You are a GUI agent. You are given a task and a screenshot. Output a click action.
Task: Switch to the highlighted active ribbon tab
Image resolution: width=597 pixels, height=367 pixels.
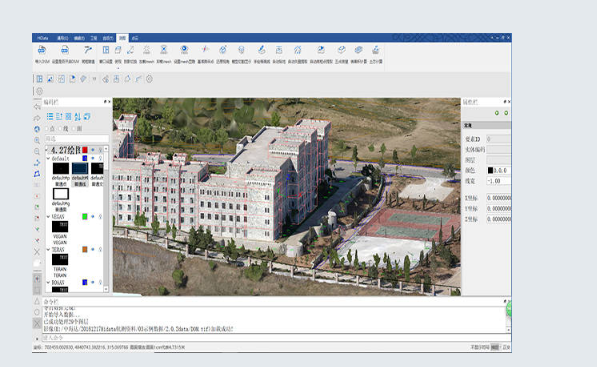[x=122, y=38]
